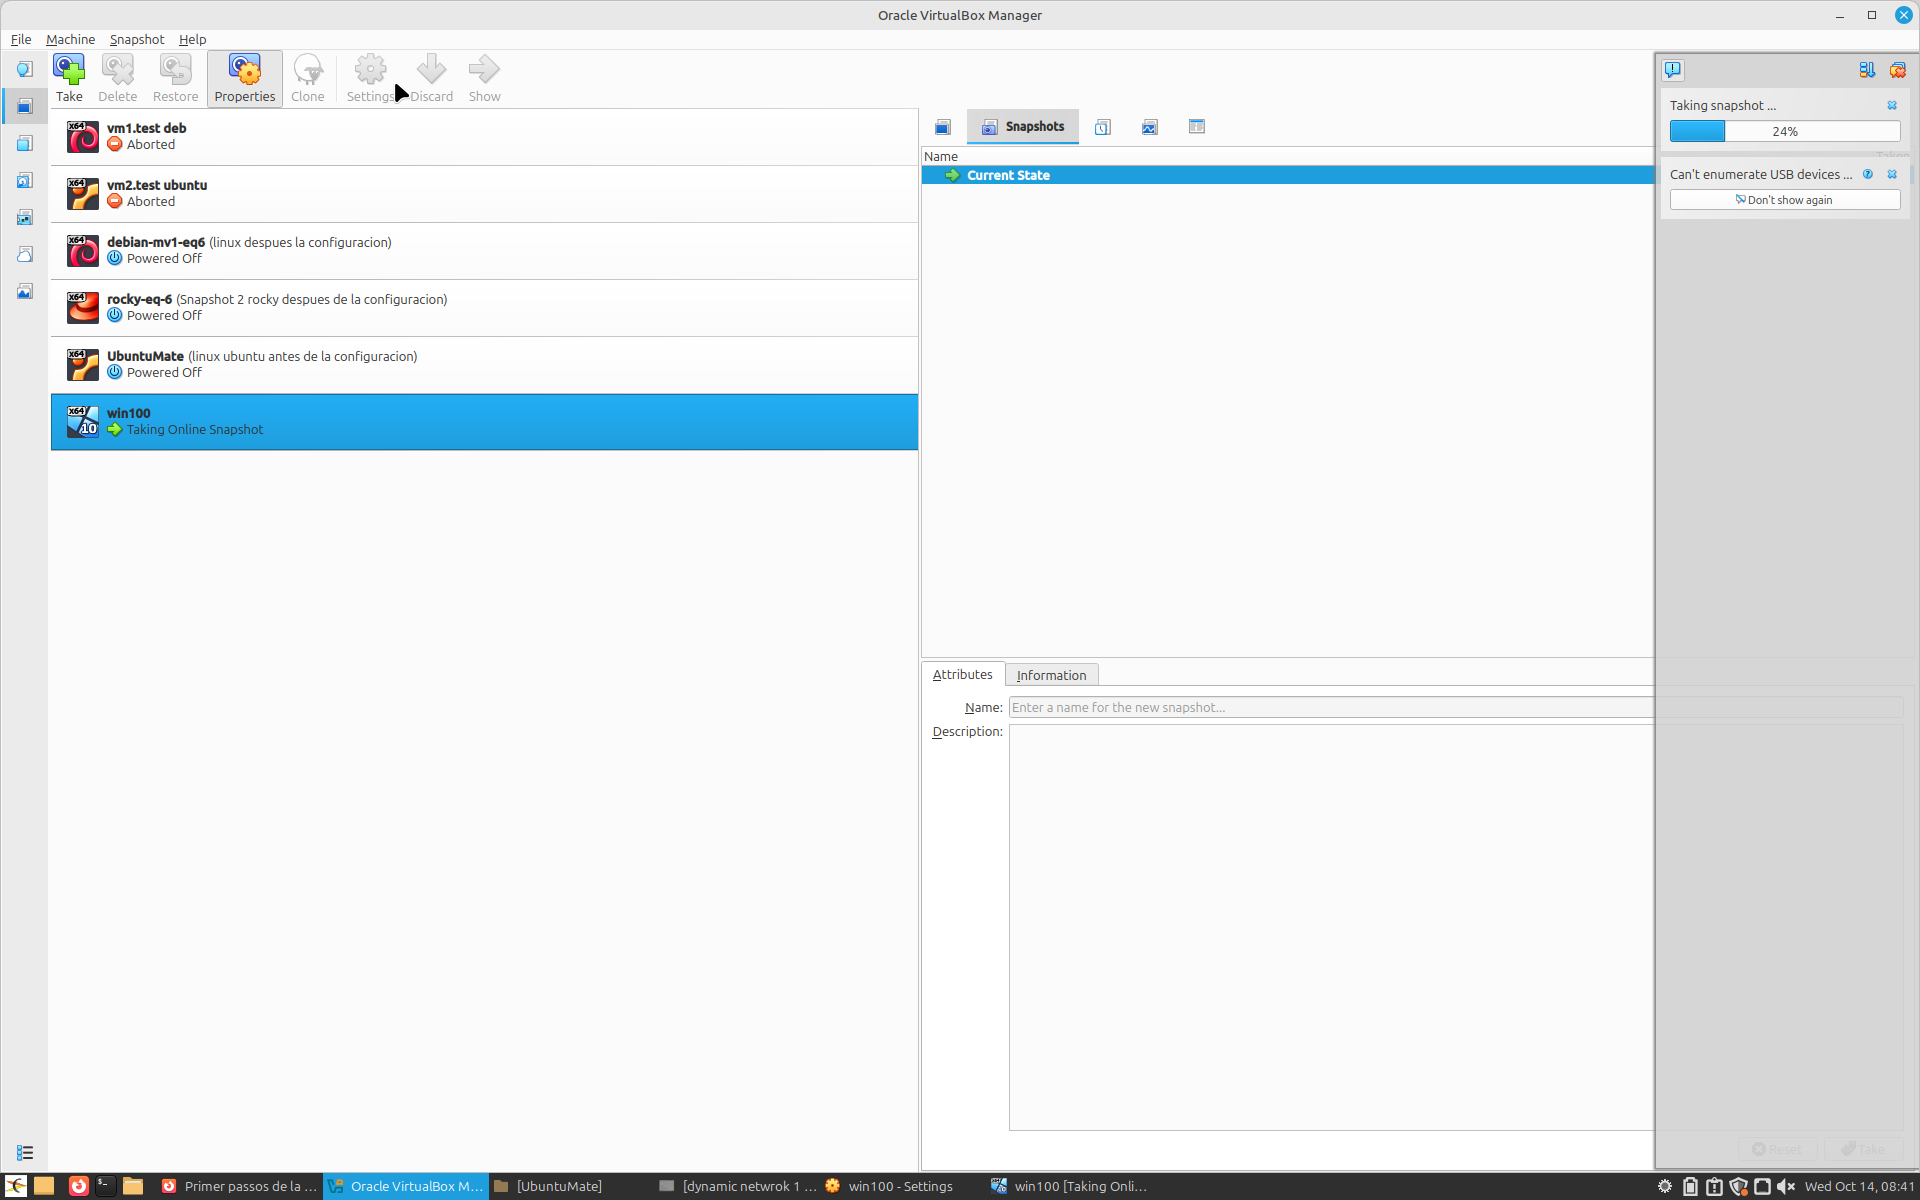Open the Activities tool in left sidebar
This screenshot has height=1200, width=1920.
25,291
